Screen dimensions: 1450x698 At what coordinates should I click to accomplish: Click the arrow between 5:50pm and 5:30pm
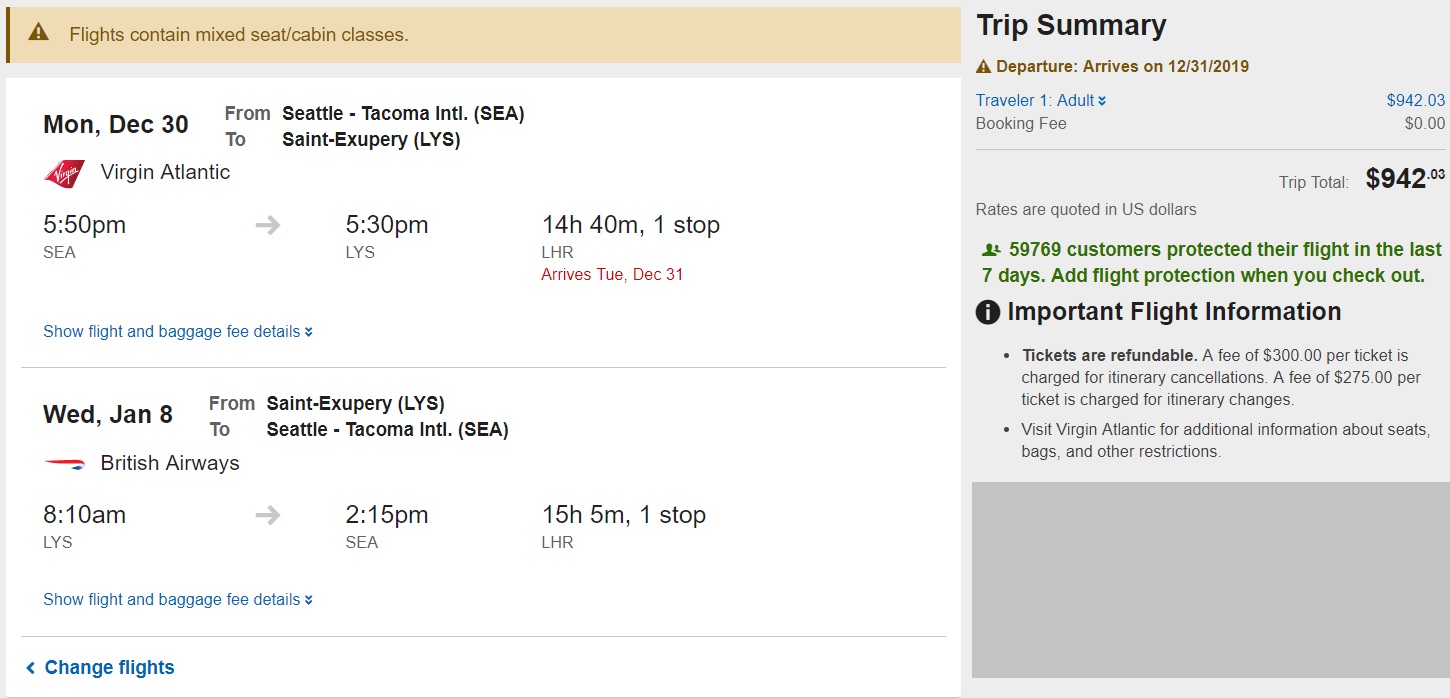[267, 225]
